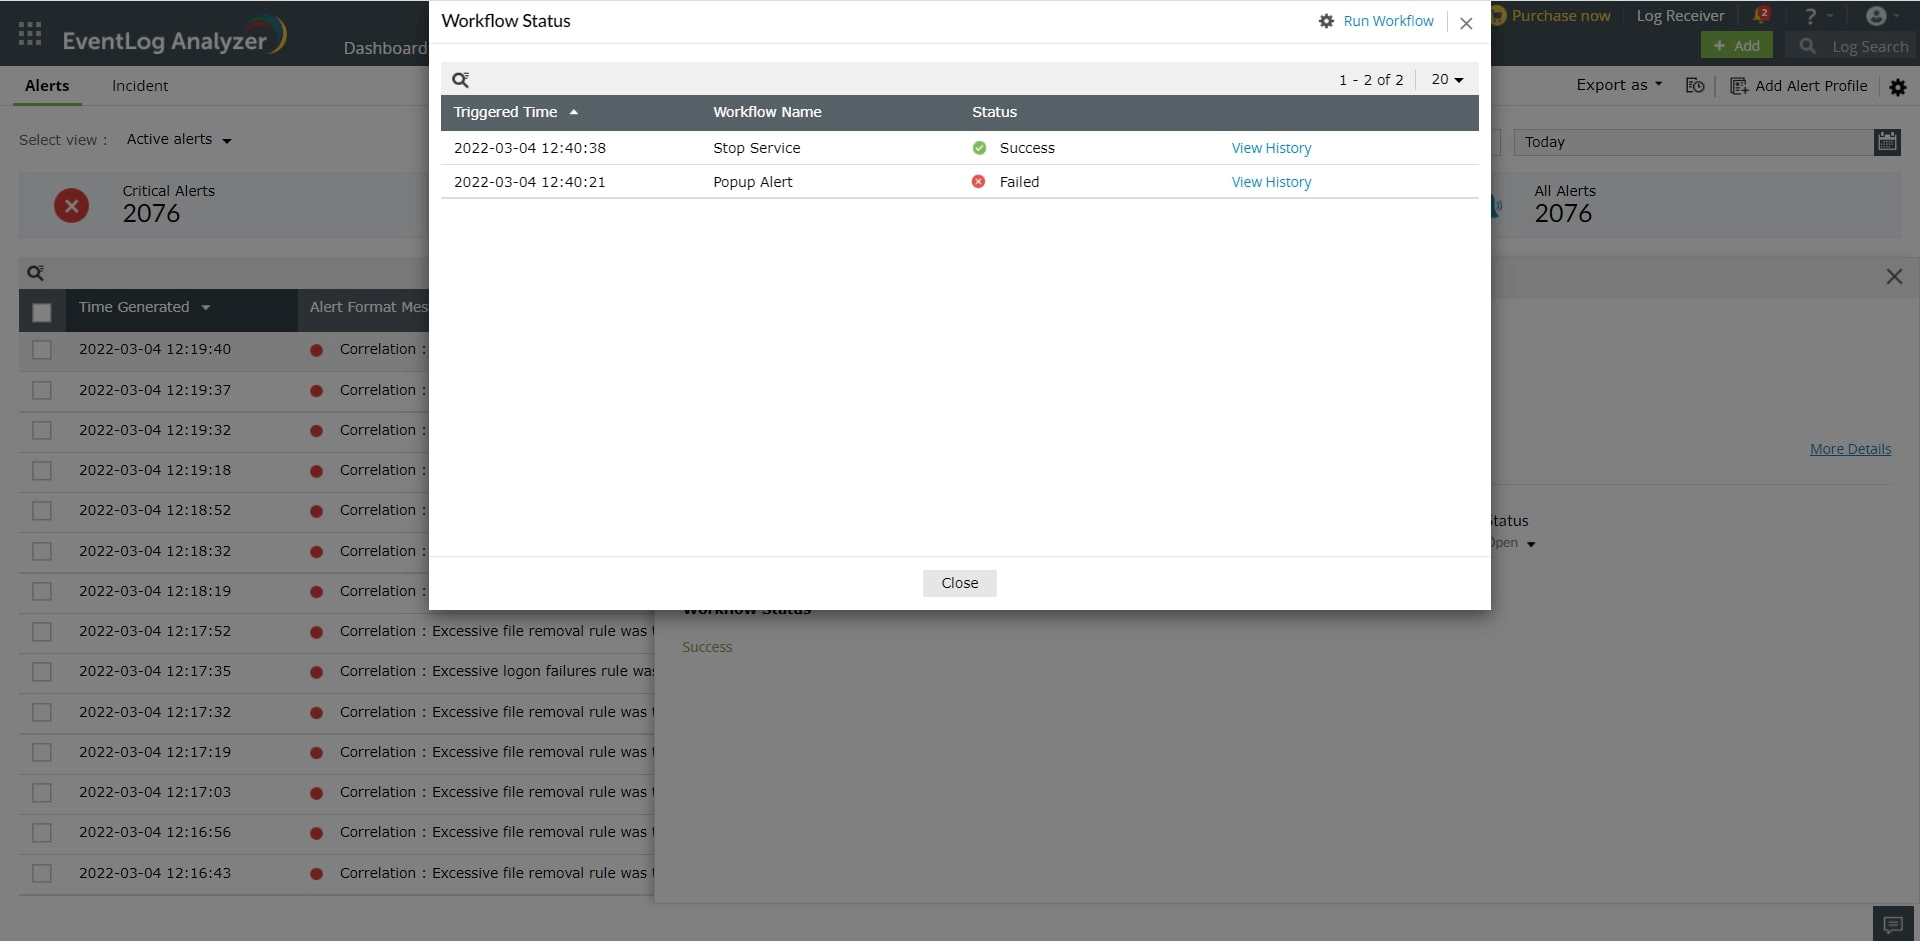Select alert checkbox for 12:17:35

pyautogui.click(x=42, y=672)
